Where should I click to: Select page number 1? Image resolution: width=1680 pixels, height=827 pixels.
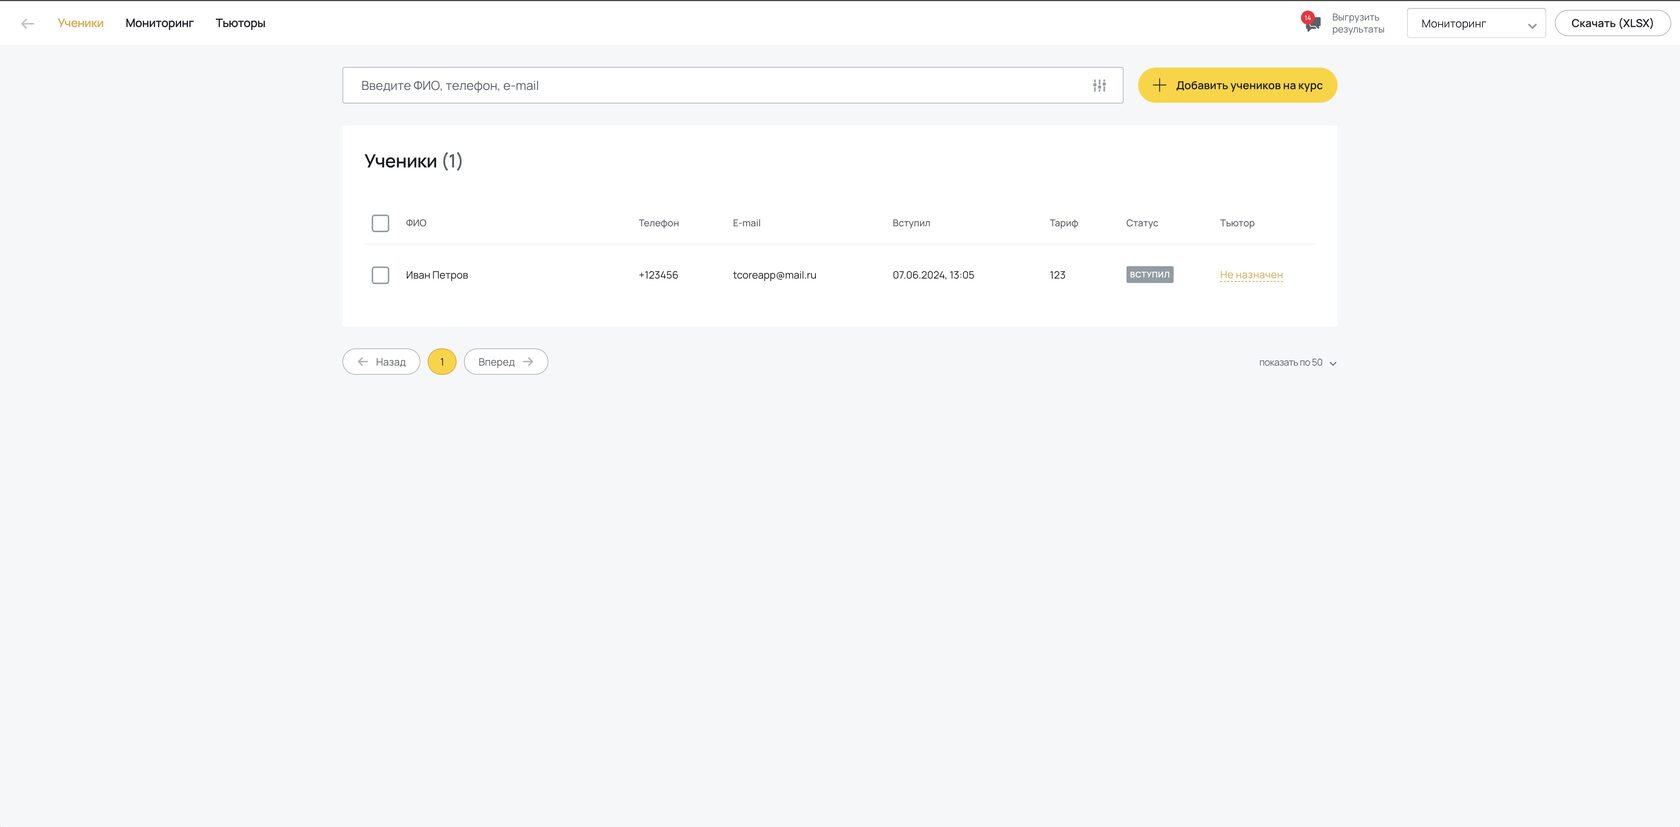pos(442,362)
